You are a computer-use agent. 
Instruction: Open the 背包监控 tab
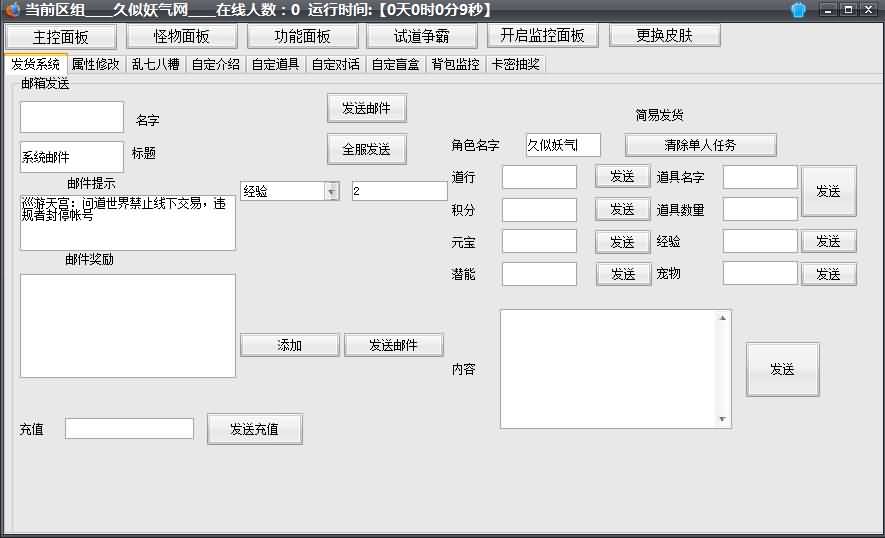[455, 64]
